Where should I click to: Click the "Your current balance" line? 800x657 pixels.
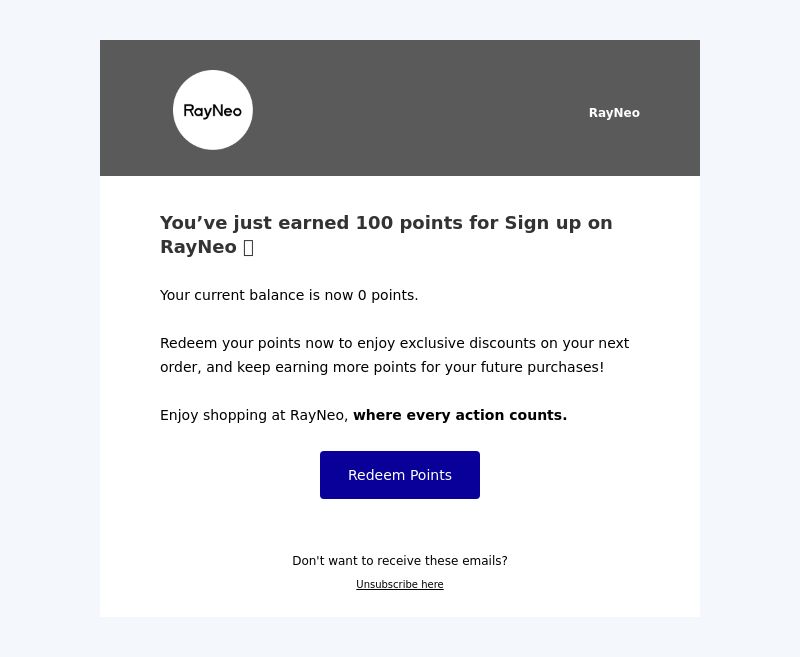(289, 295)
